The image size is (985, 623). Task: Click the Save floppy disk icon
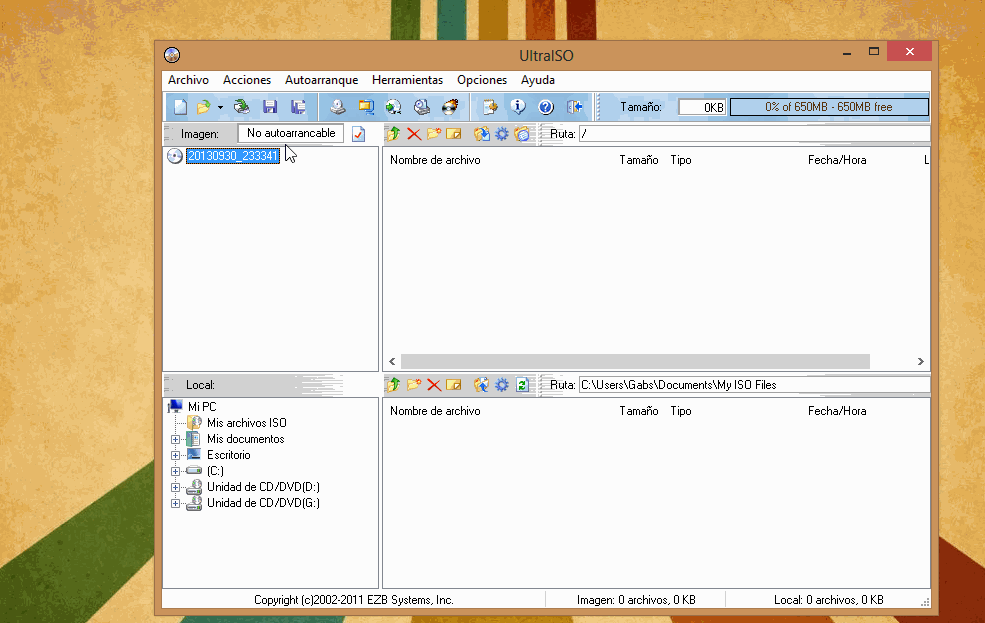[270, 107]
